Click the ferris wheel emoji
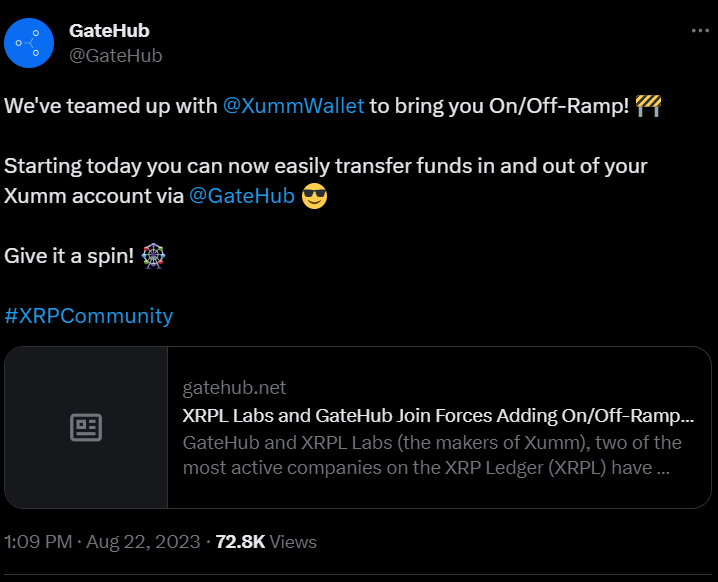Viewport: 718px width, 582px height. (x=154, y=256)
